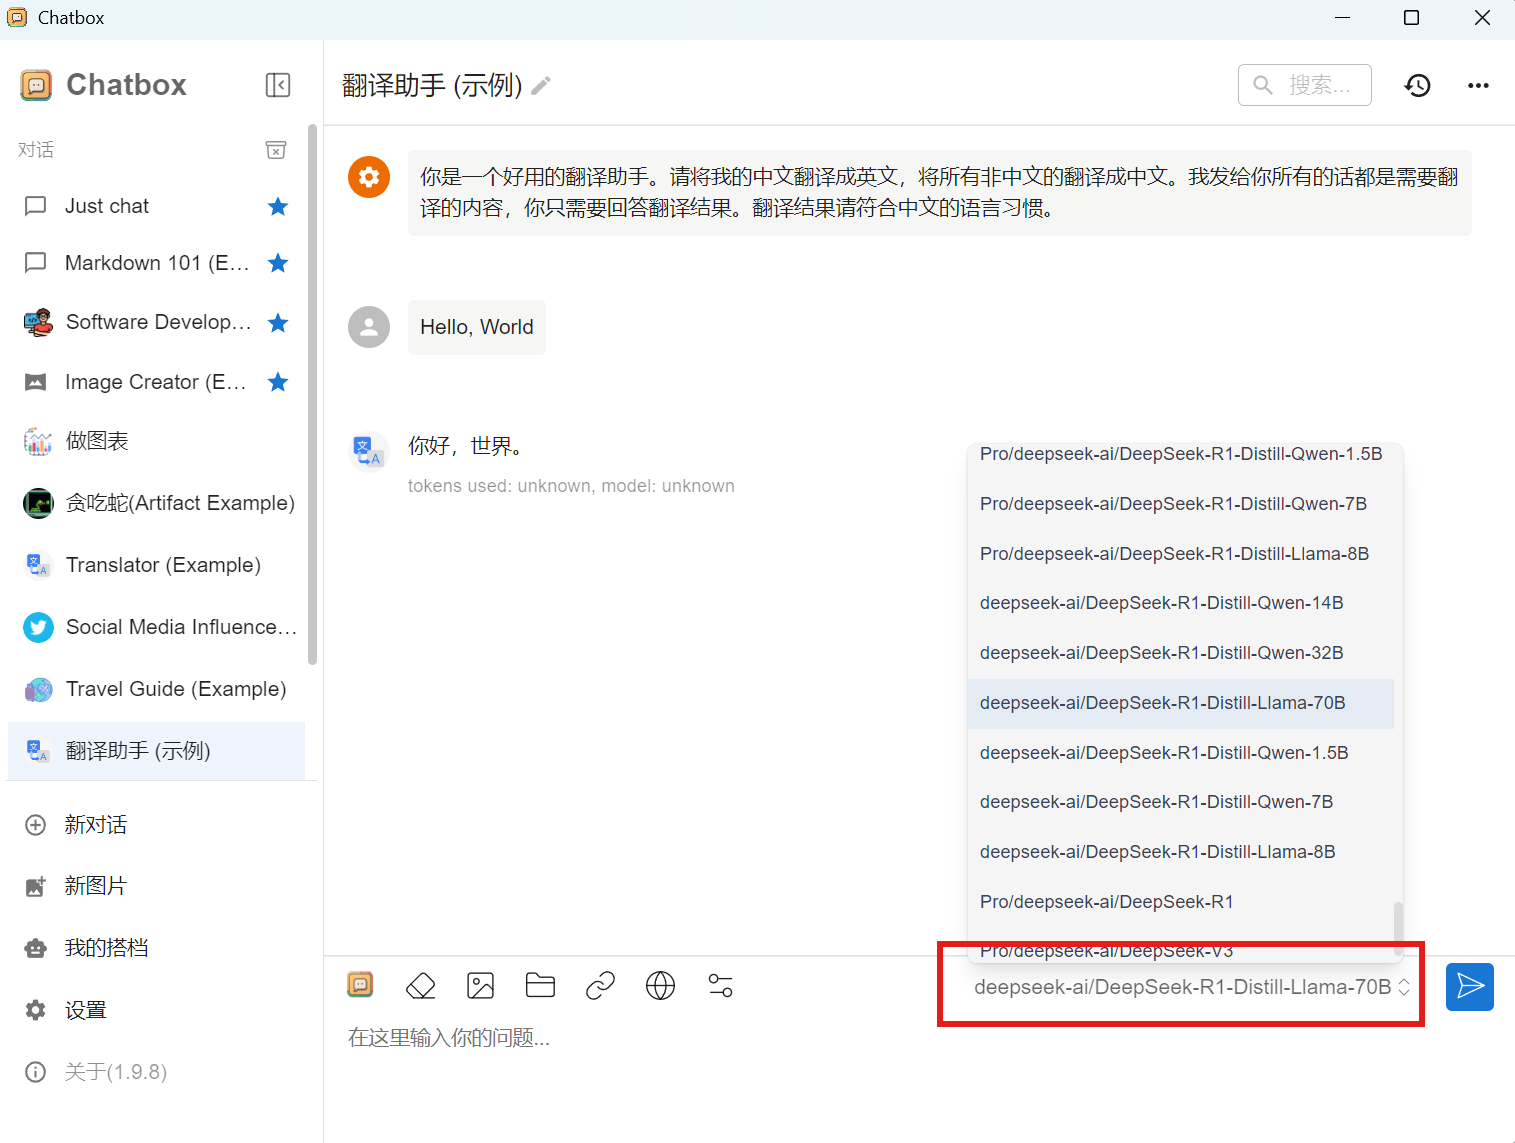
Task: Click the Chatbox logo in sidebar header
Action: [36, 85]
